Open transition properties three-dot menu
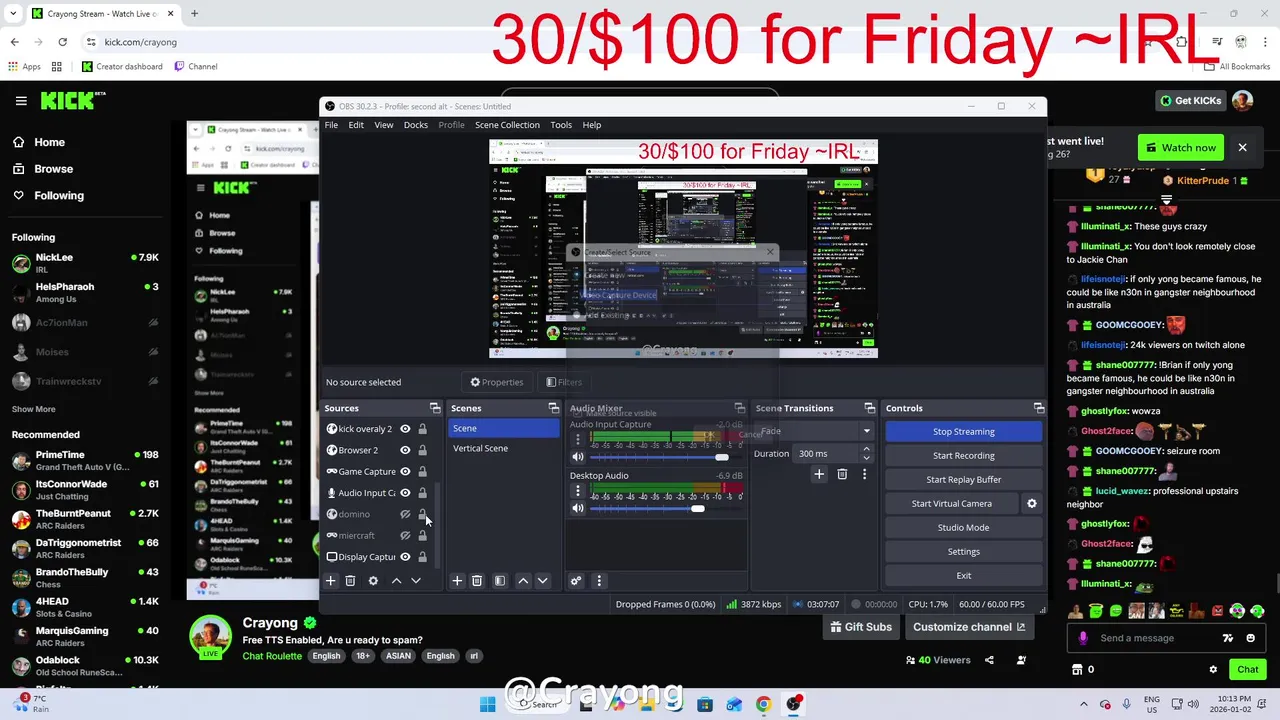Viewport: 1280px width, 720px height. 865,474
